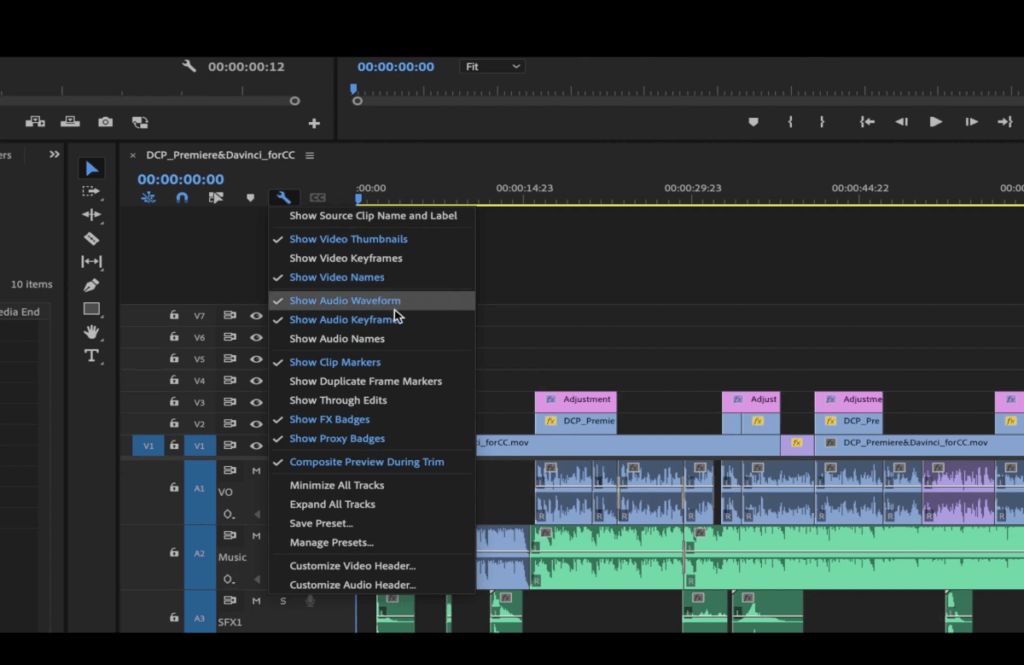Select the Ripple Edit tool
This screenshot has height=665, width=1024.
[92, 212]
